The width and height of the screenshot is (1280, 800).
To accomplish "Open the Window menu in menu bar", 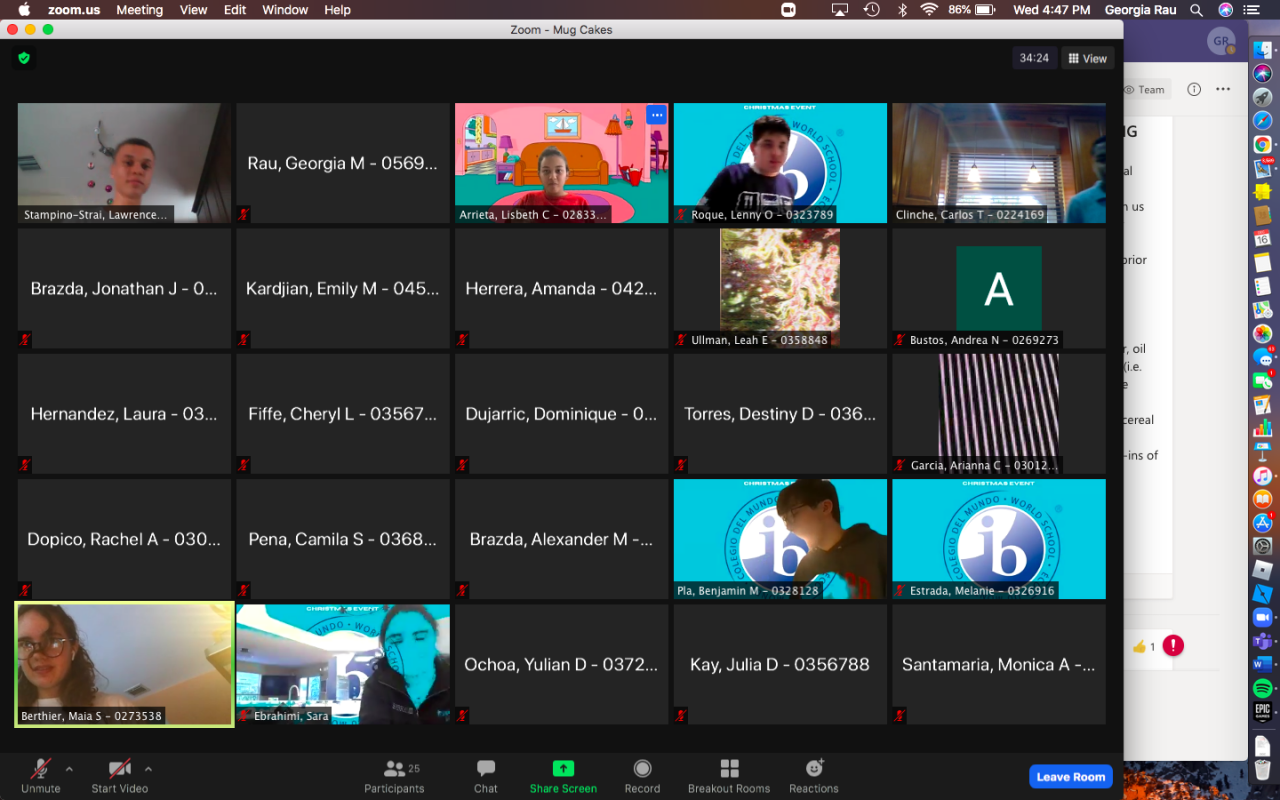I will 285,10.
